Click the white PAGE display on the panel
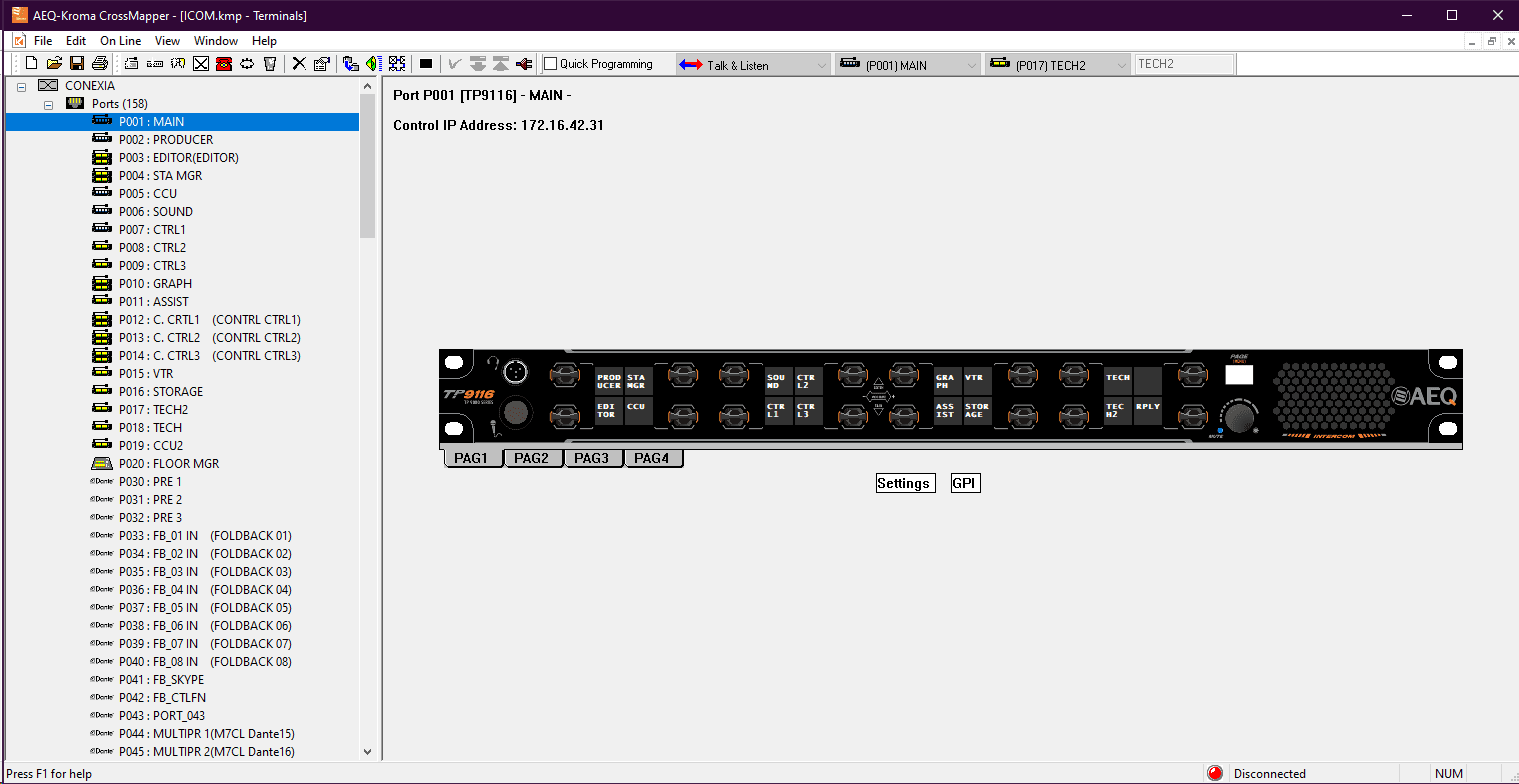Screen dimensions: 1519x784 click(x=1239, y=375)
